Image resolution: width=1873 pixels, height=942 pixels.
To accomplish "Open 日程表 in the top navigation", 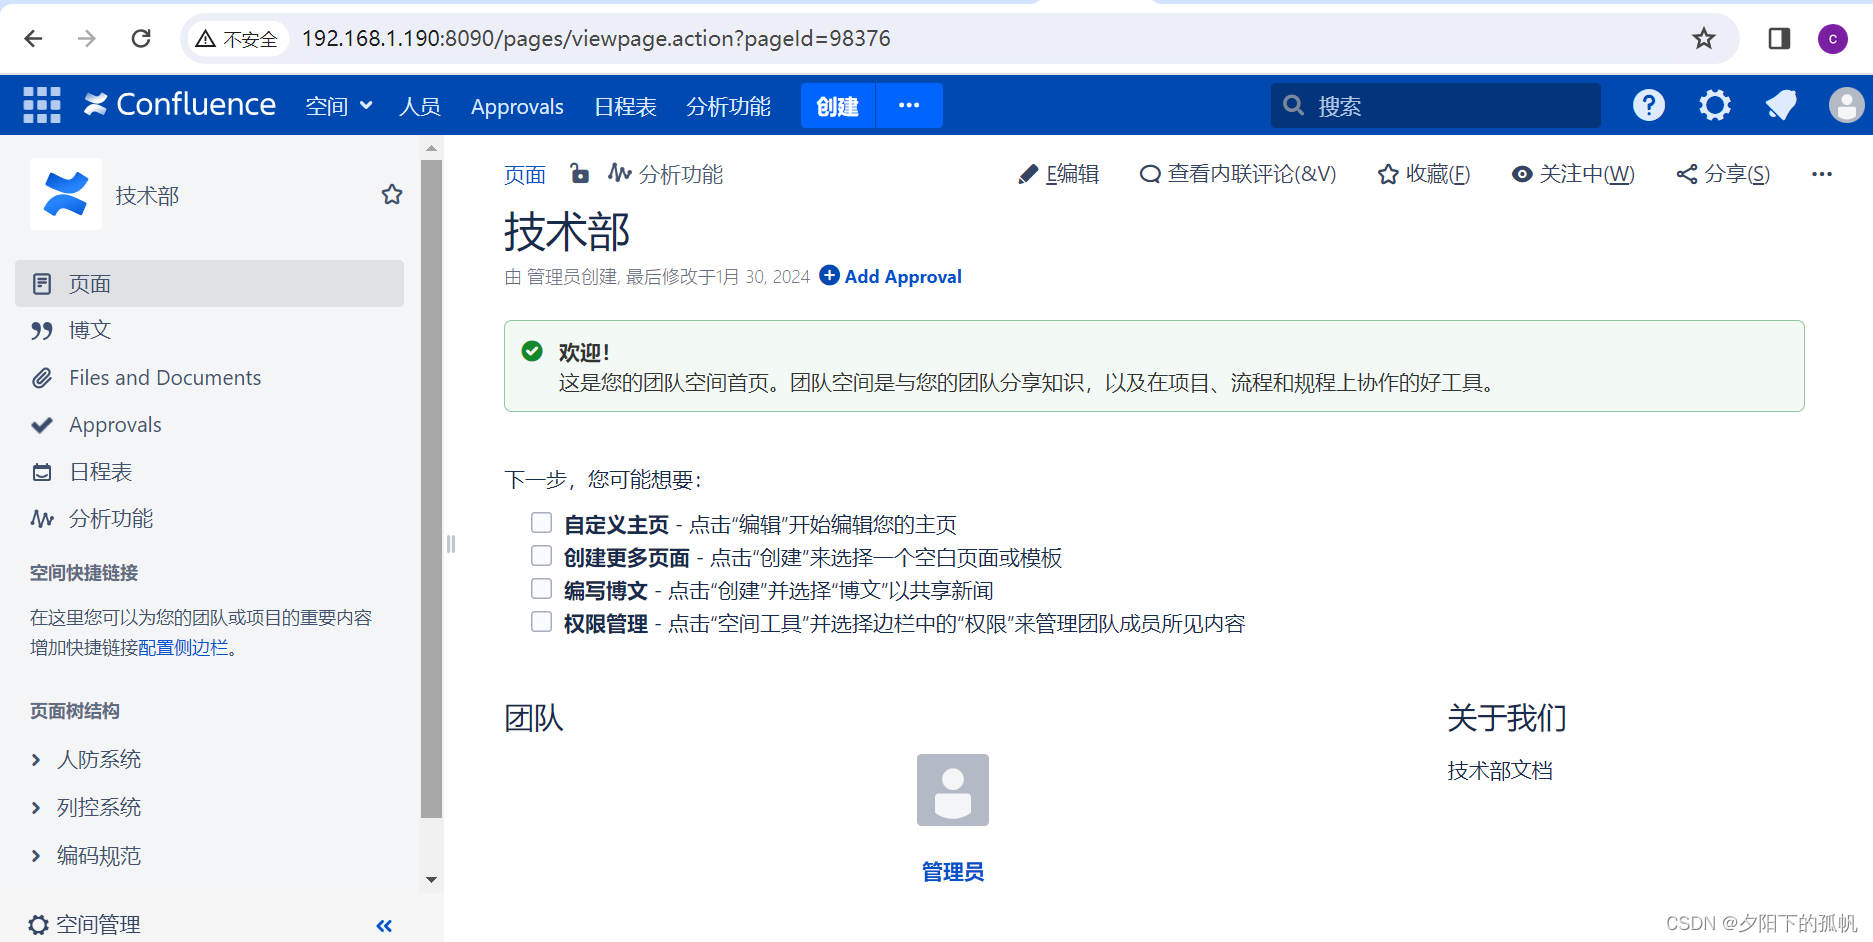I will (625, 106).
